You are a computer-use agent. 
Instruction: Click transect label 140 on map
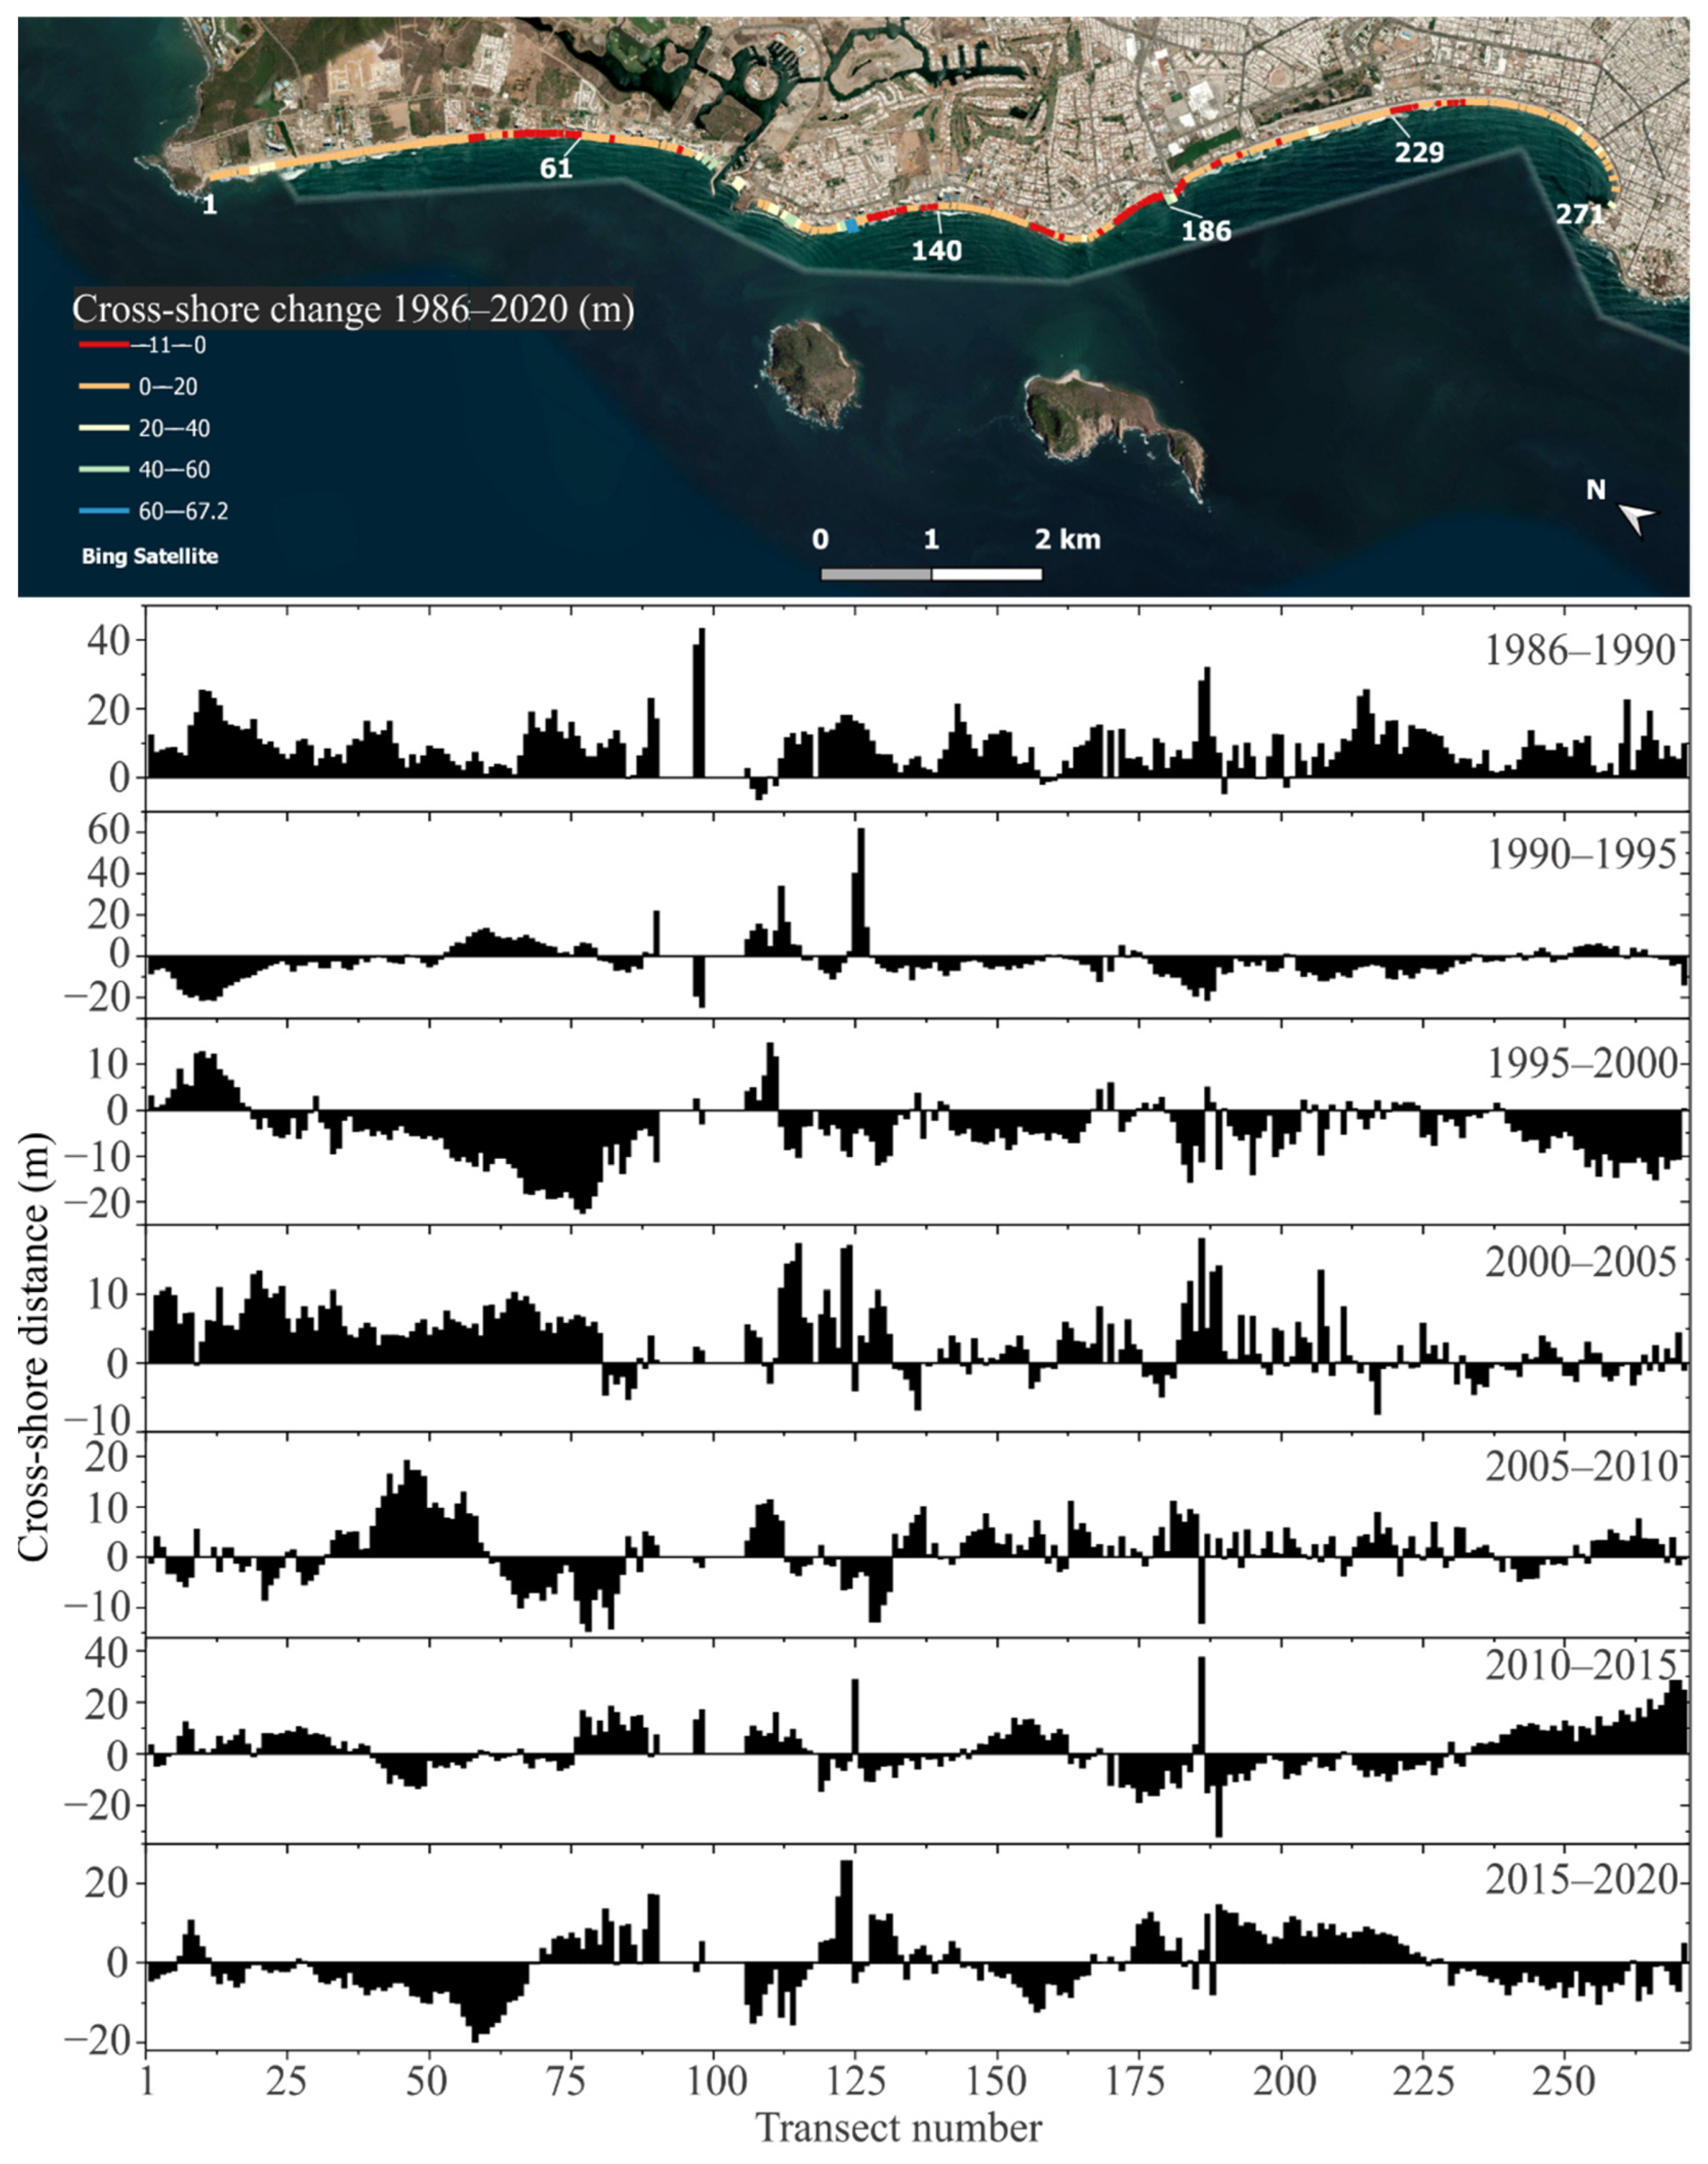click(x=936, y=250)
